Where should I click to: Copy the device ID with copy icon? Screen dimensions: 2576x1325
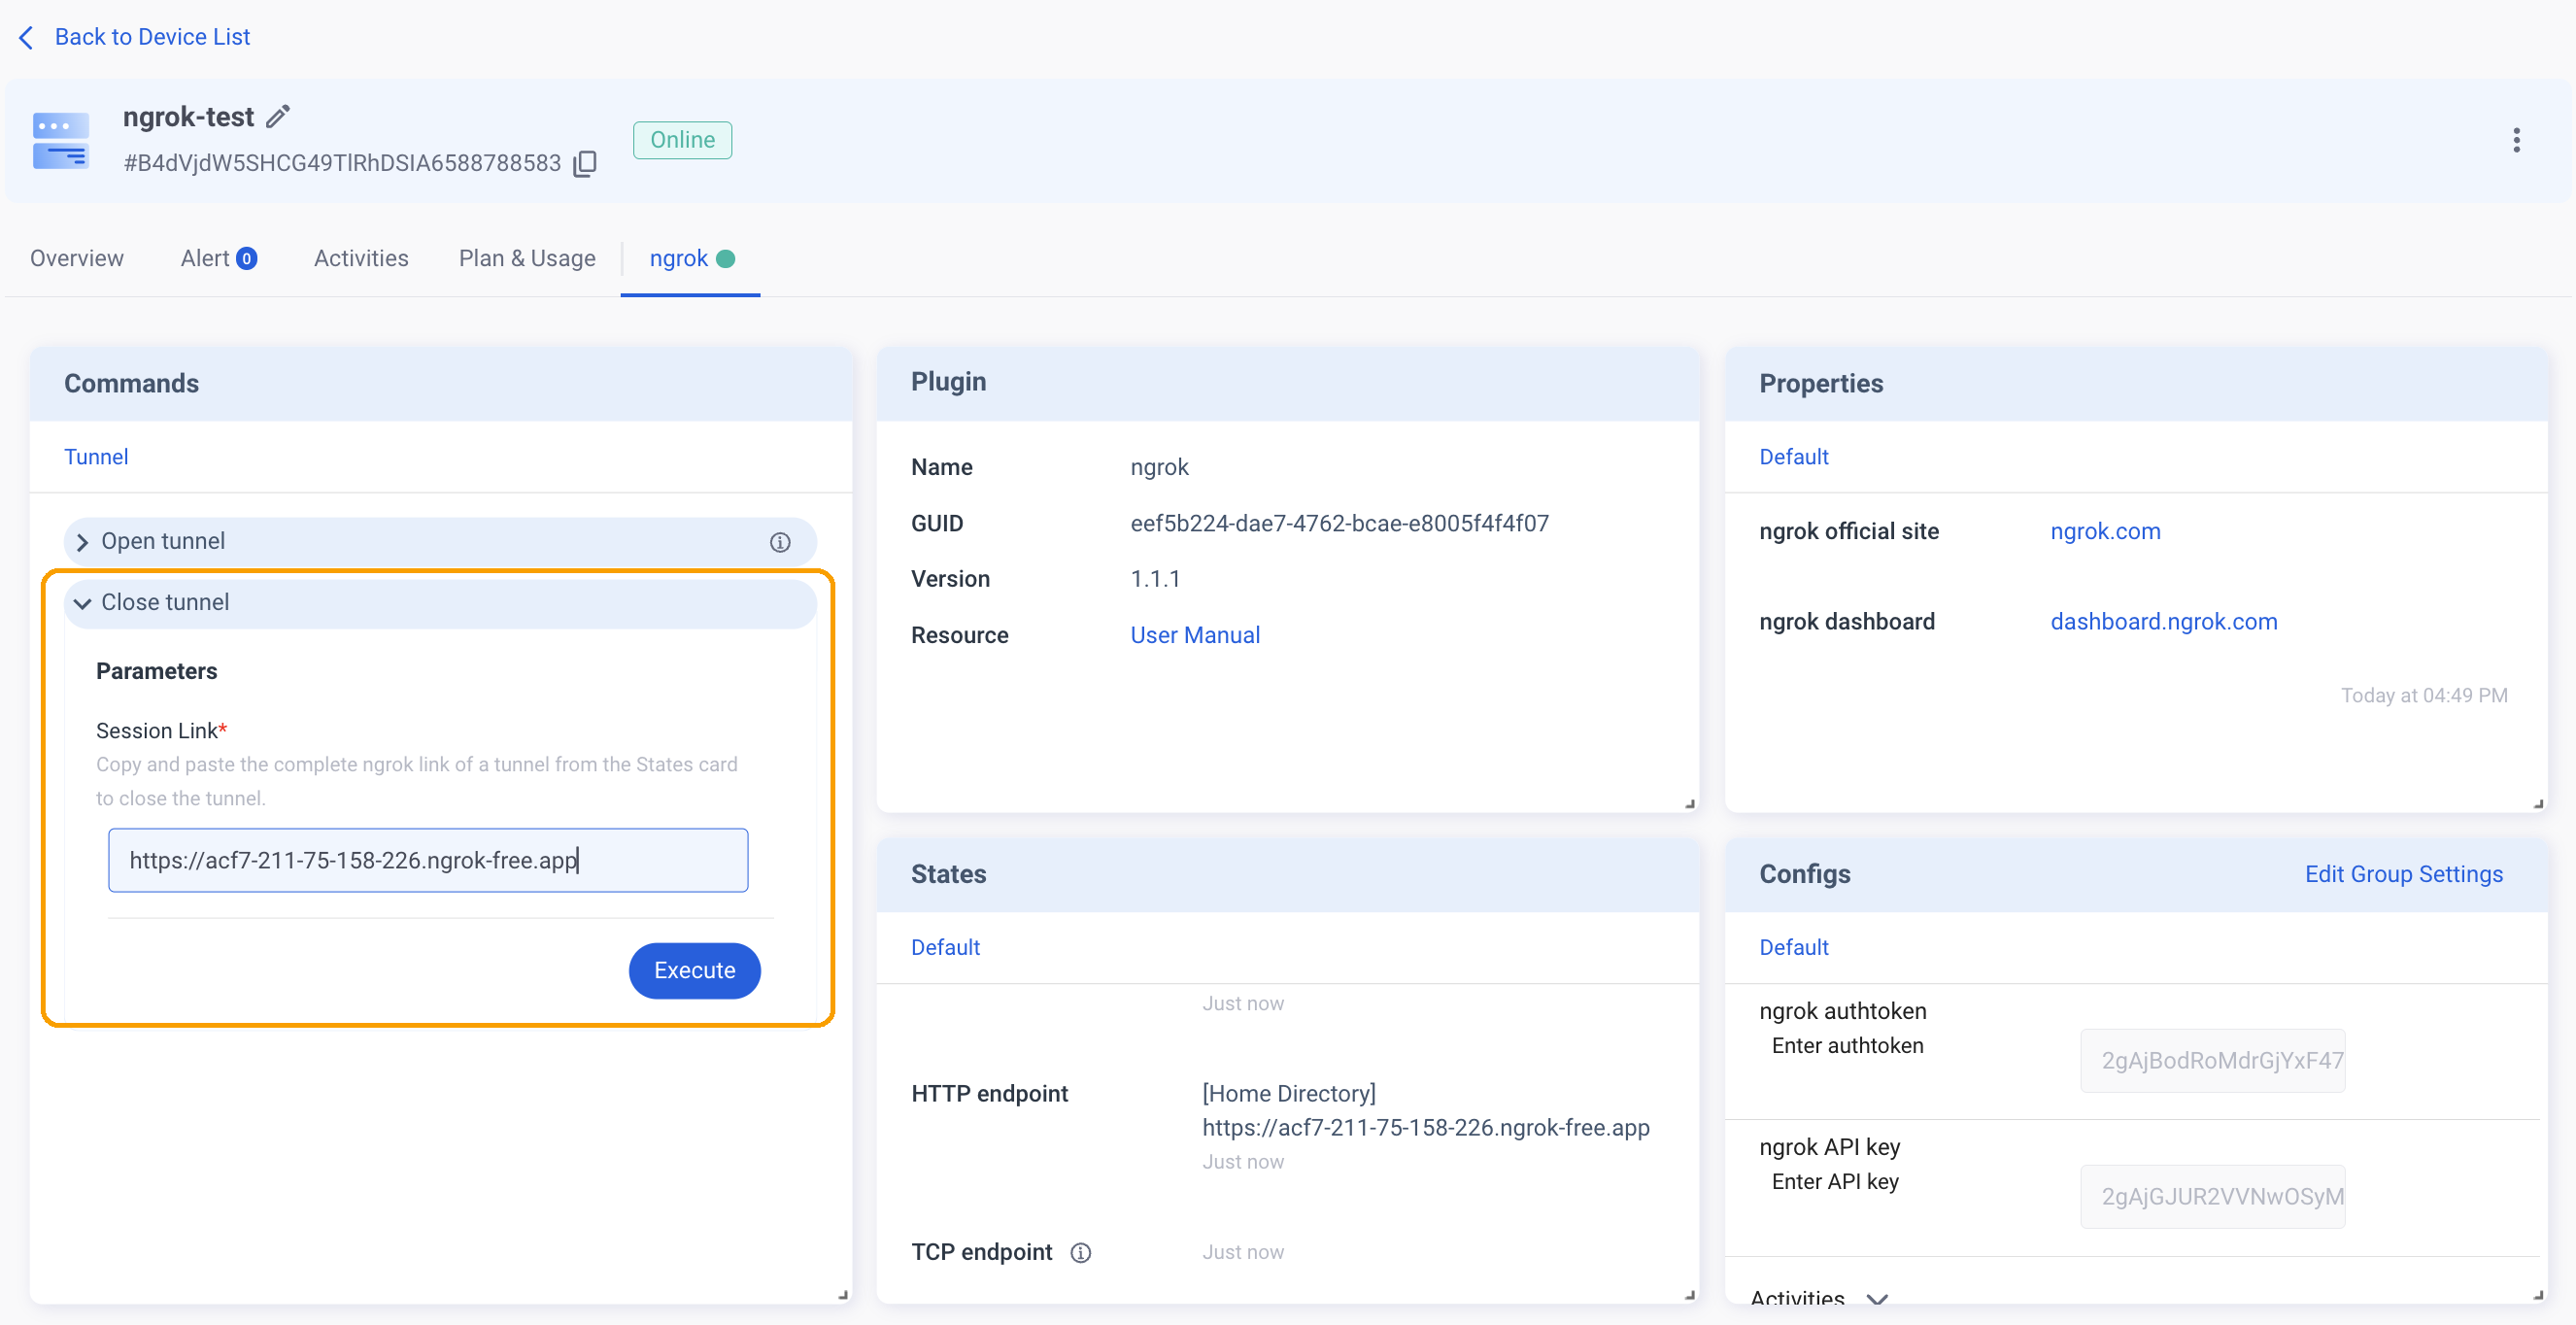pyautogui.click(x=585, y=163)
